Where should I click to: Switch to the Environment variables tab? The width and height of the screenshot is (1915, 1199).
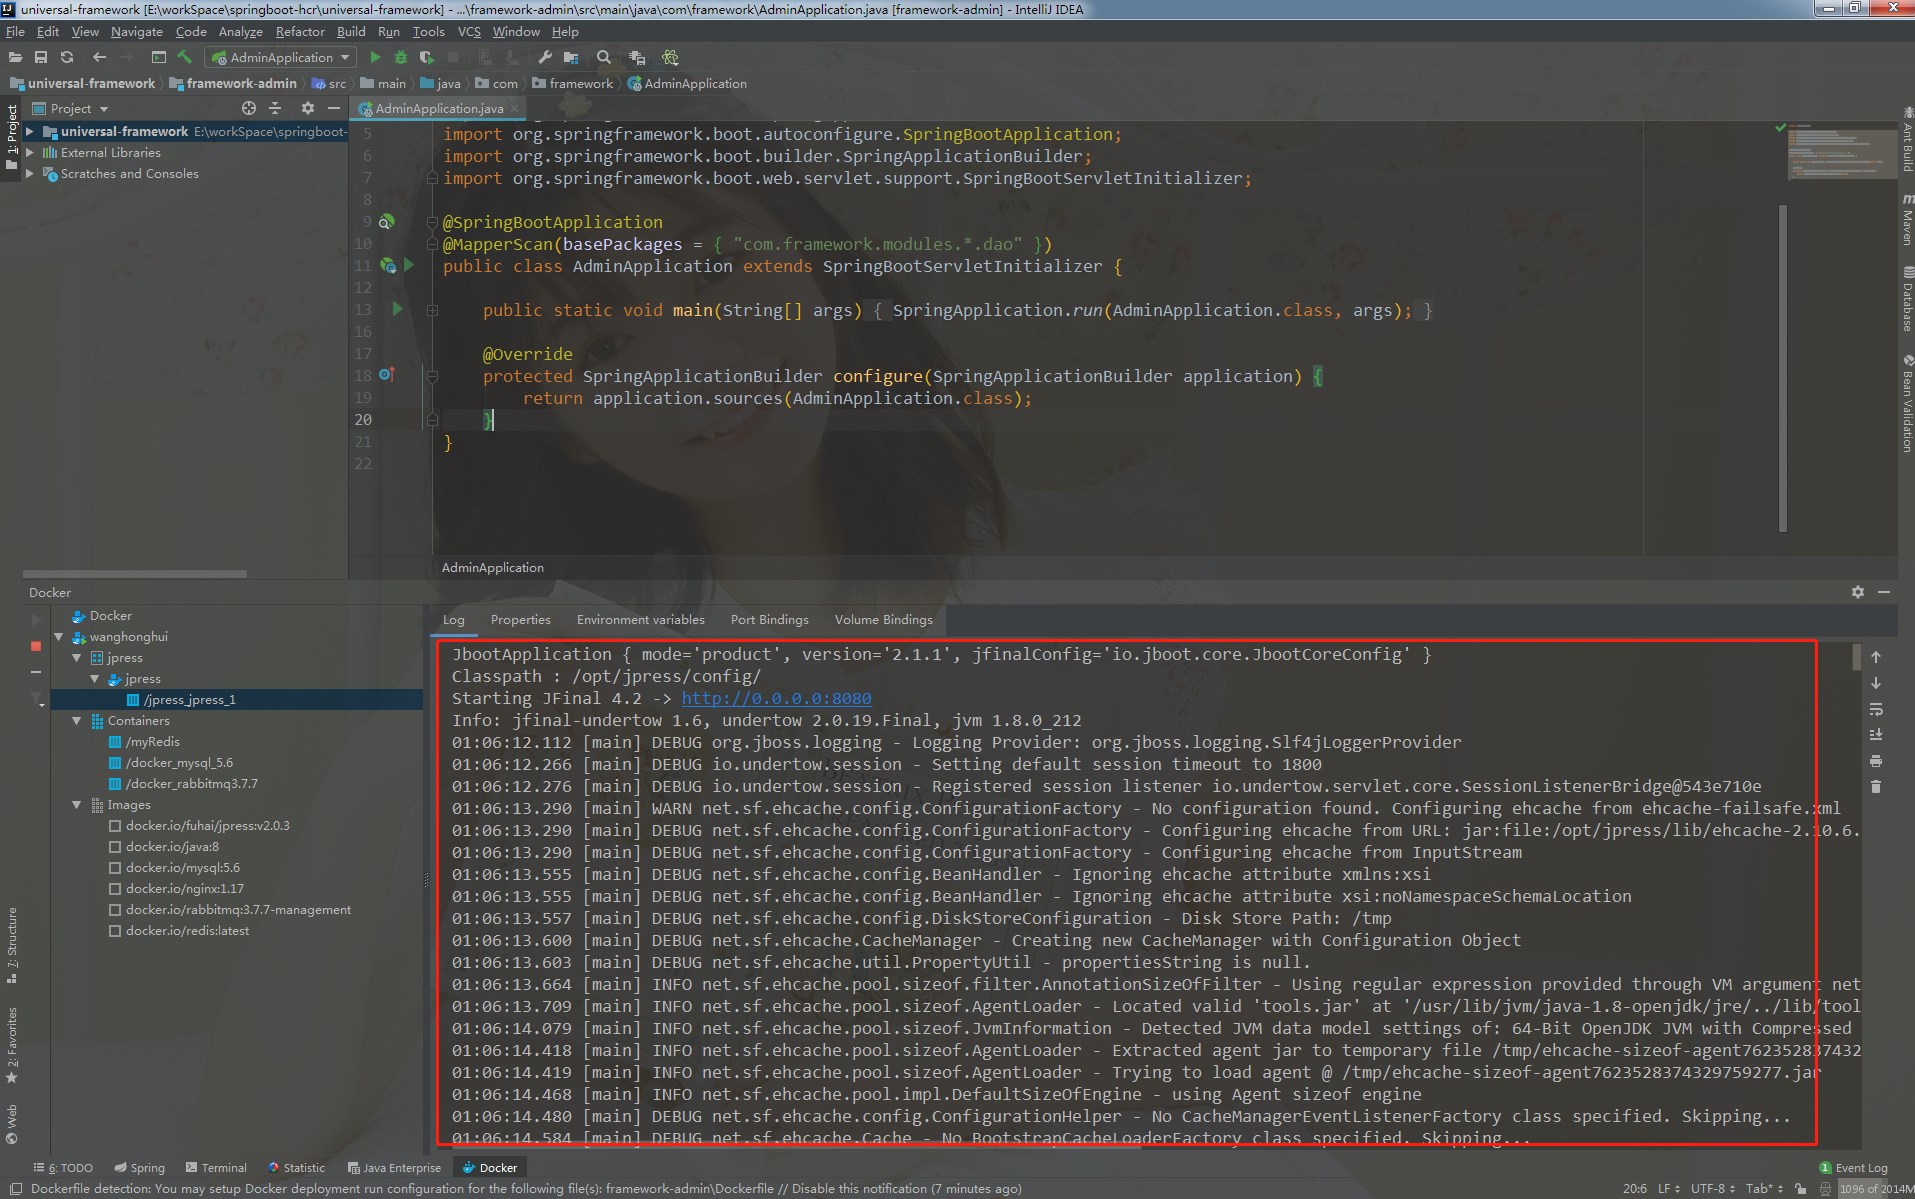(x=640, y=619)
